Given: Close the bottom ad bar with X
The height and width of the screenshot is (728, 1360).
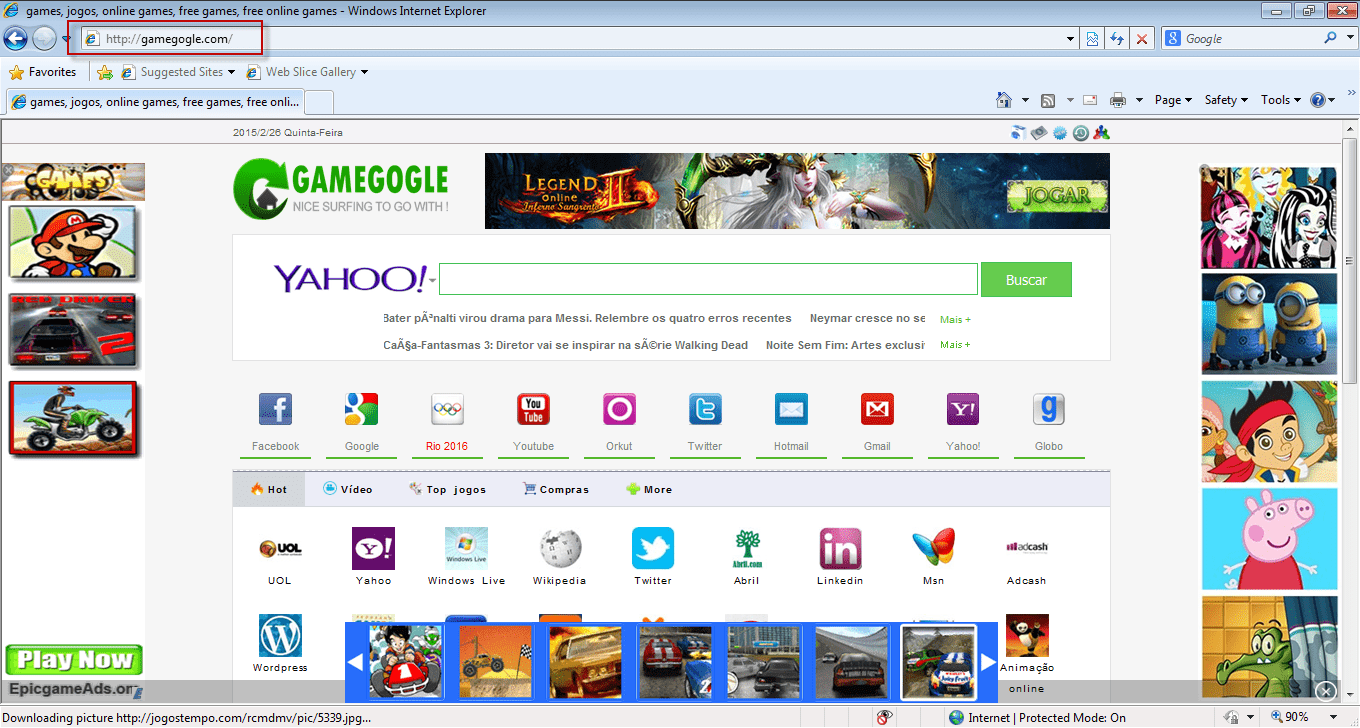Looking at the screenshot, I should 1326,691.
